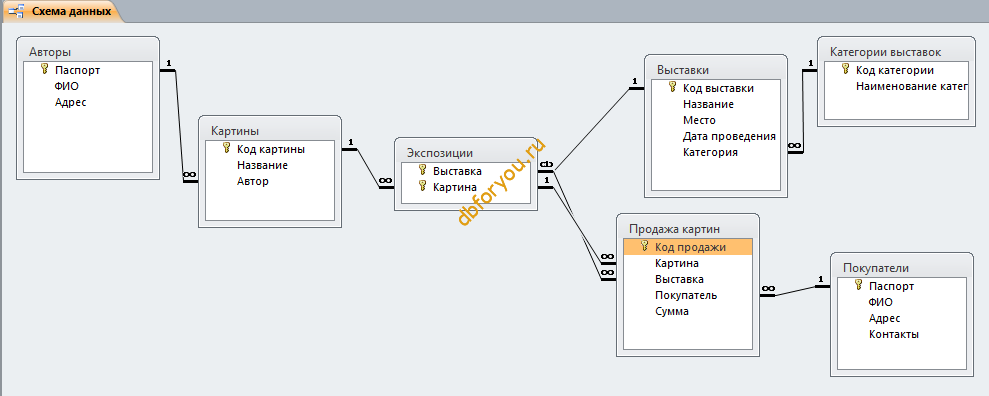Select the Код категории field

click(896, 70)
